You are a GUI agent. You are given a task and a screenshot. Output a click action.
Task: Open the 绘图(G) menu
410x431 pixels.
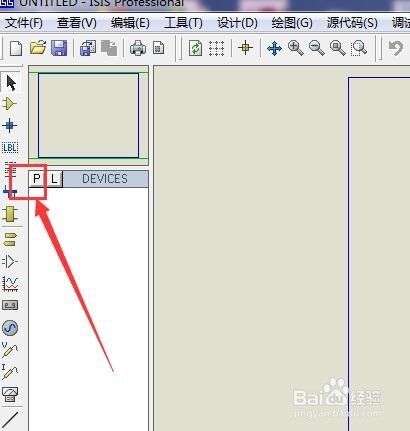click(x=292, y=23)
